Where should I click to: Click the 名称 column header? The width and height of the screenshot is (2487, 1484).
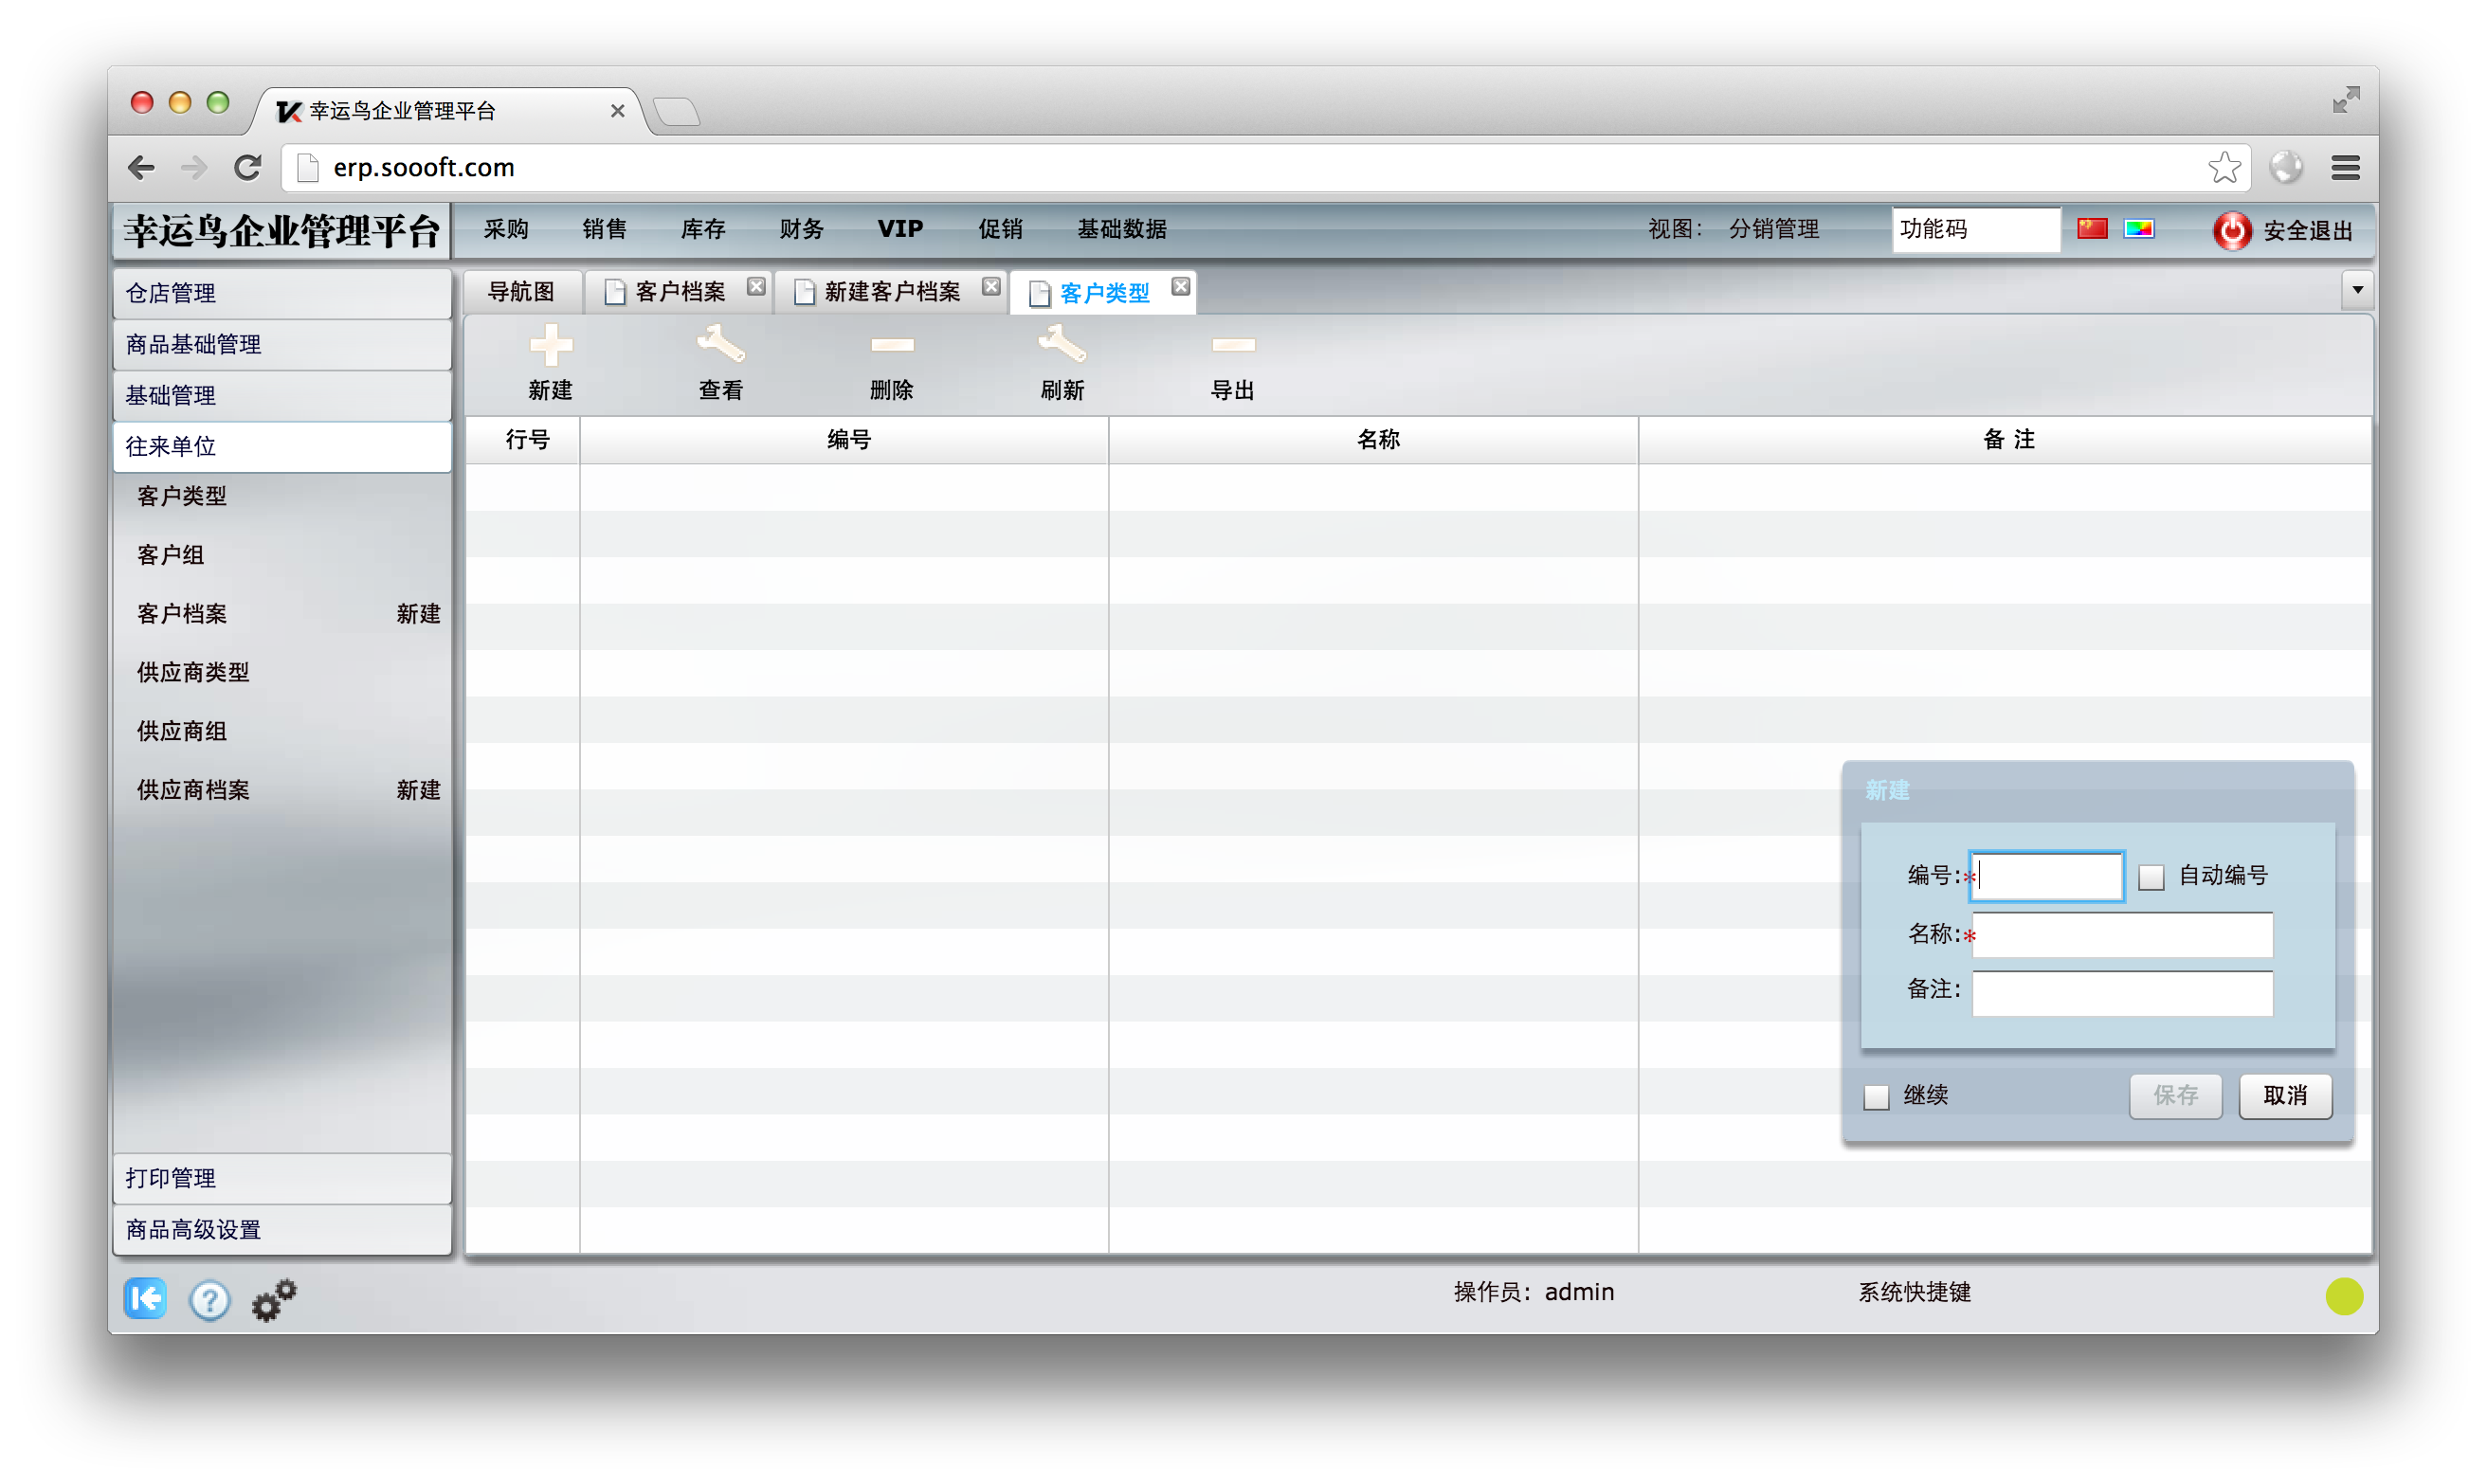pyautogui.click(x=1374, y=440)
